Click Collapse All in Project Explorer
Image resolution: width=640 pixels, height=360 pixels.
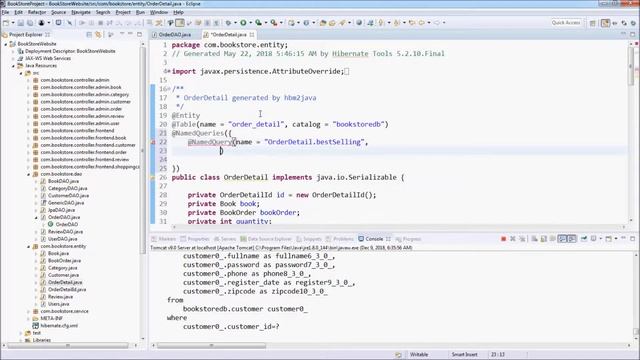[89, 35]
